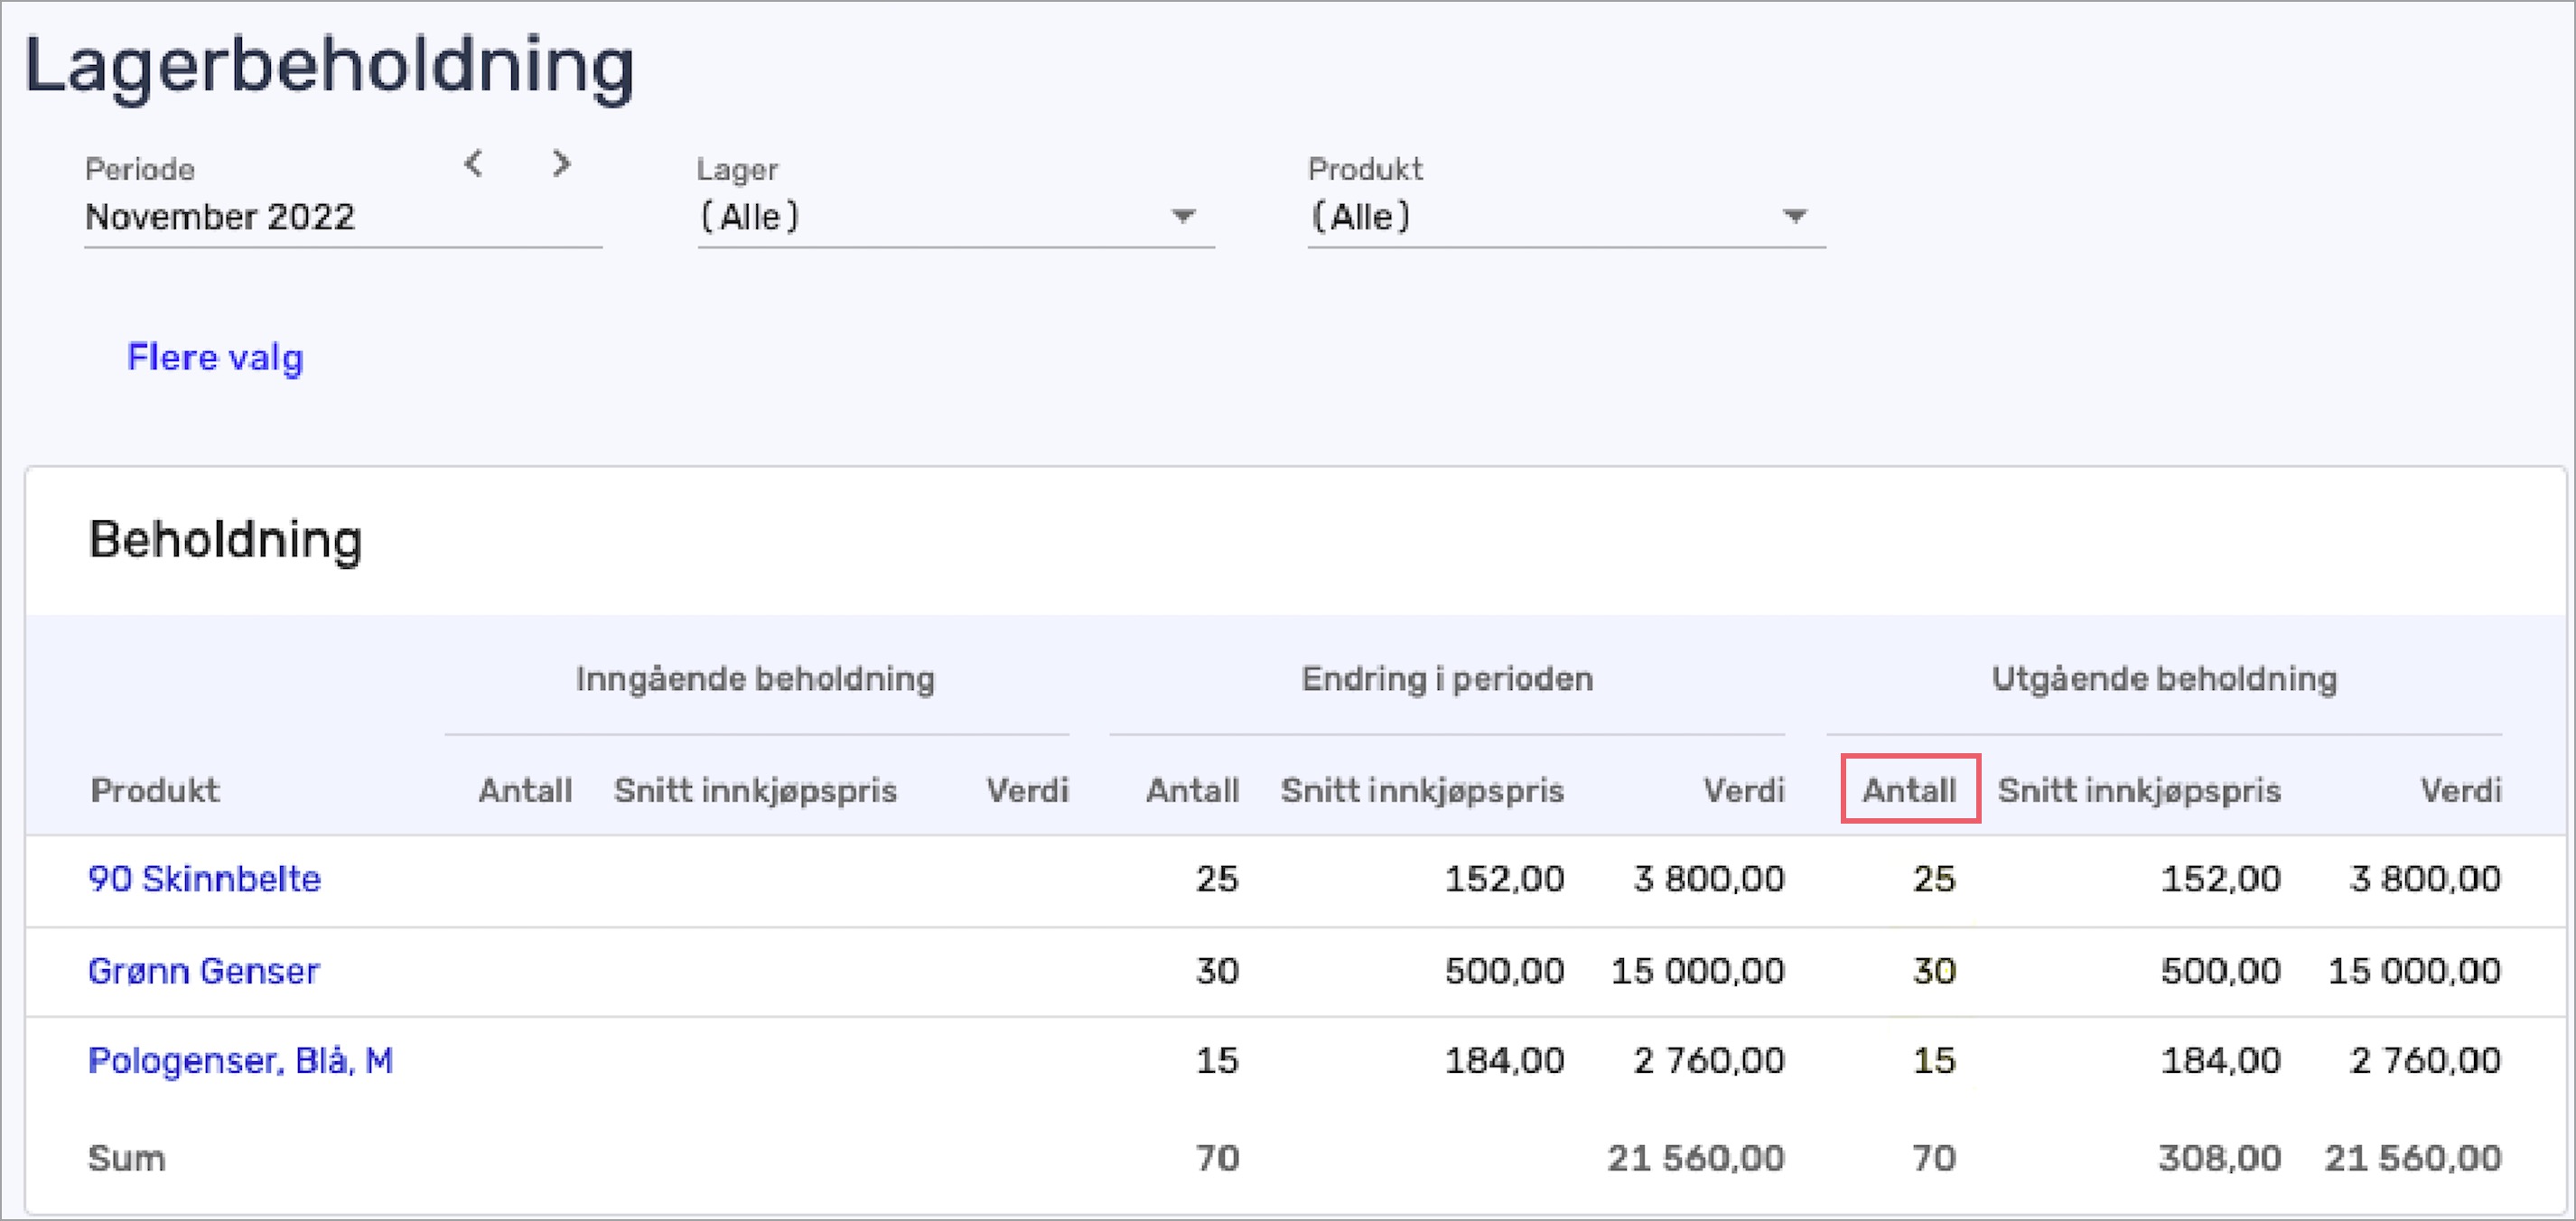Select Sum period change quantity 70
The height and width of the screenshot is (1221, 2576).
coord(1217,1158)
